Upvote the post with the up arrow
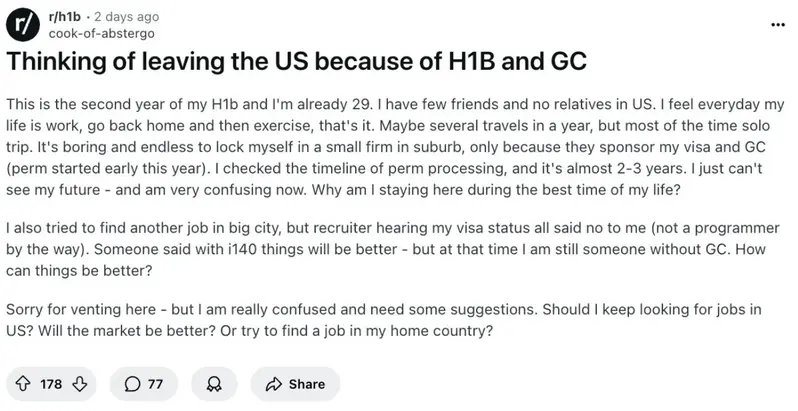 point(22,384)
